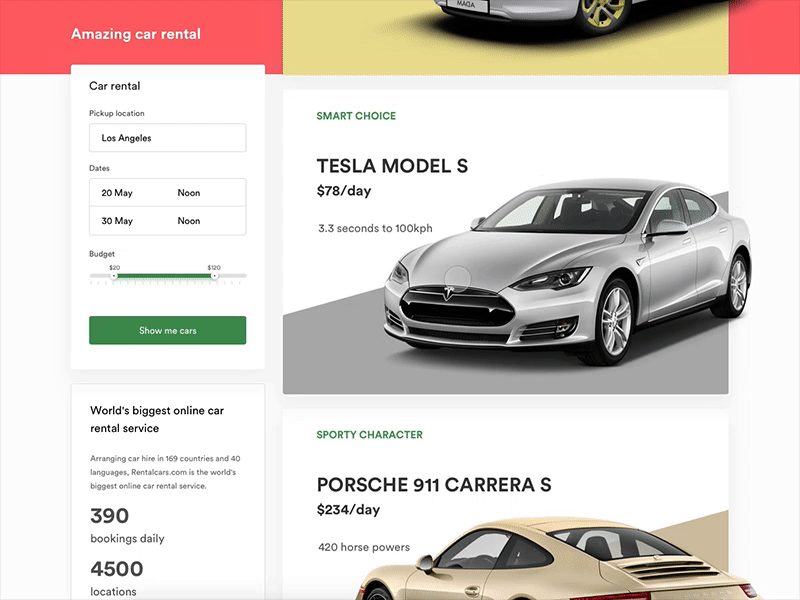Click the $234/day Porsche price
Image resolution: width=800 pixels, height=600 pixels.
click(348, 510)
